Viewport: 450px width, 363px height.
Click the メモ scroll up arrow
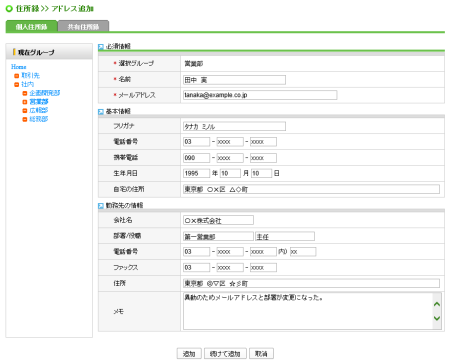point(437,304)
